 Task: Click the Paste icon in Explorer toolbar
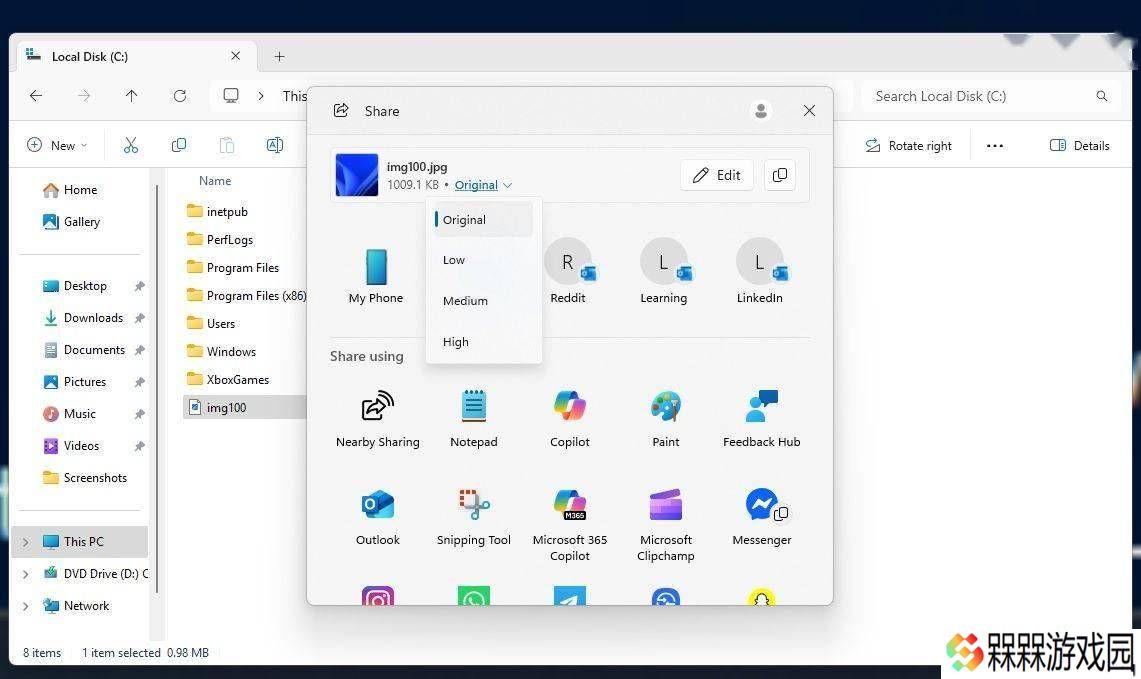227,146
